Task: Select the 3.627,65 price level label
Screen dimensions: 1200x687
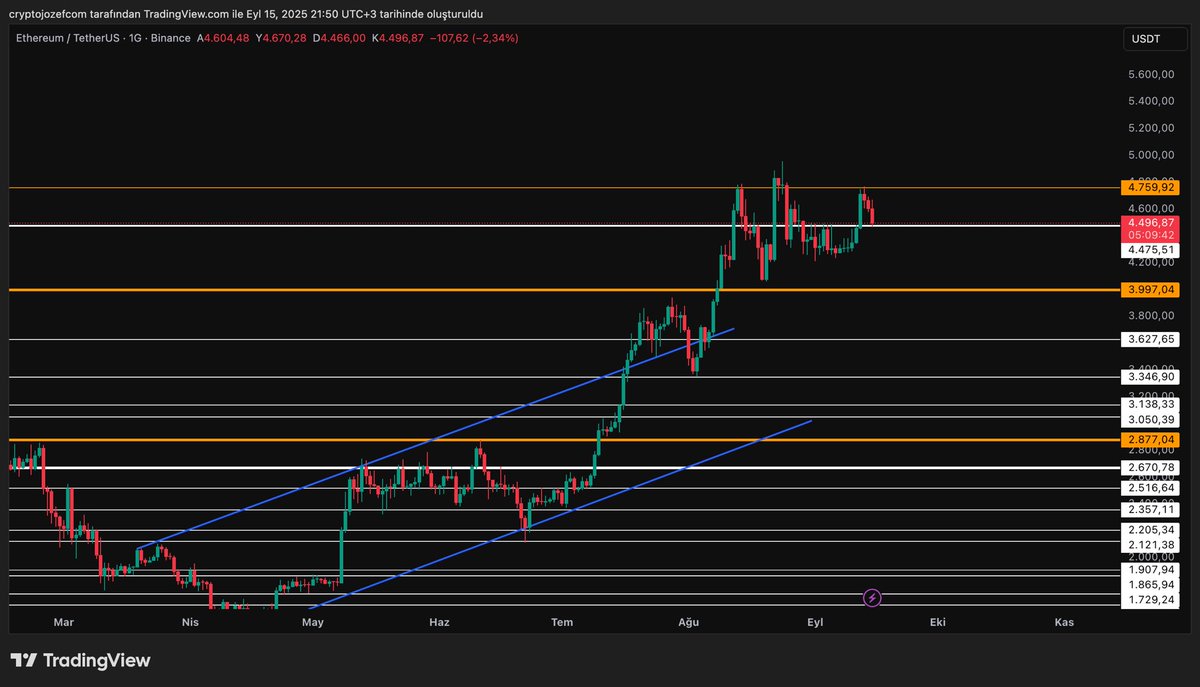Action: tap(1150, 339)
